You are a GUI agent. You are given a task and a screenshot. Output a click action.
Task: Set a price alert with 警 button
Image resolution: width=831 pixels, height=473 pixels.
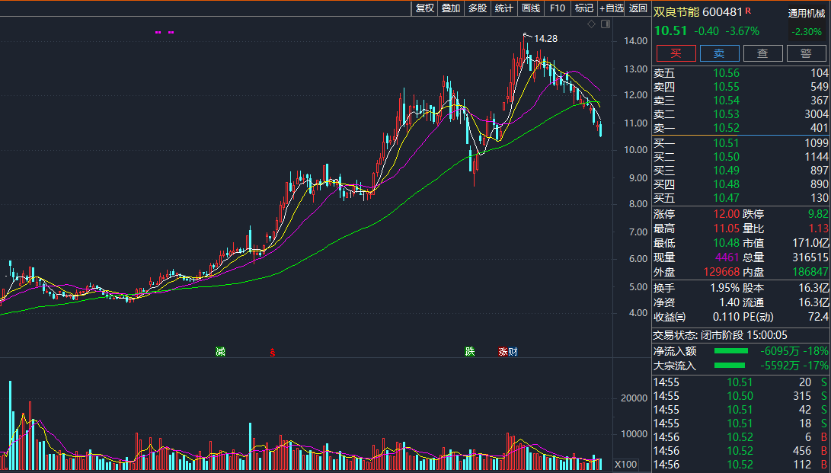point(806,54)
